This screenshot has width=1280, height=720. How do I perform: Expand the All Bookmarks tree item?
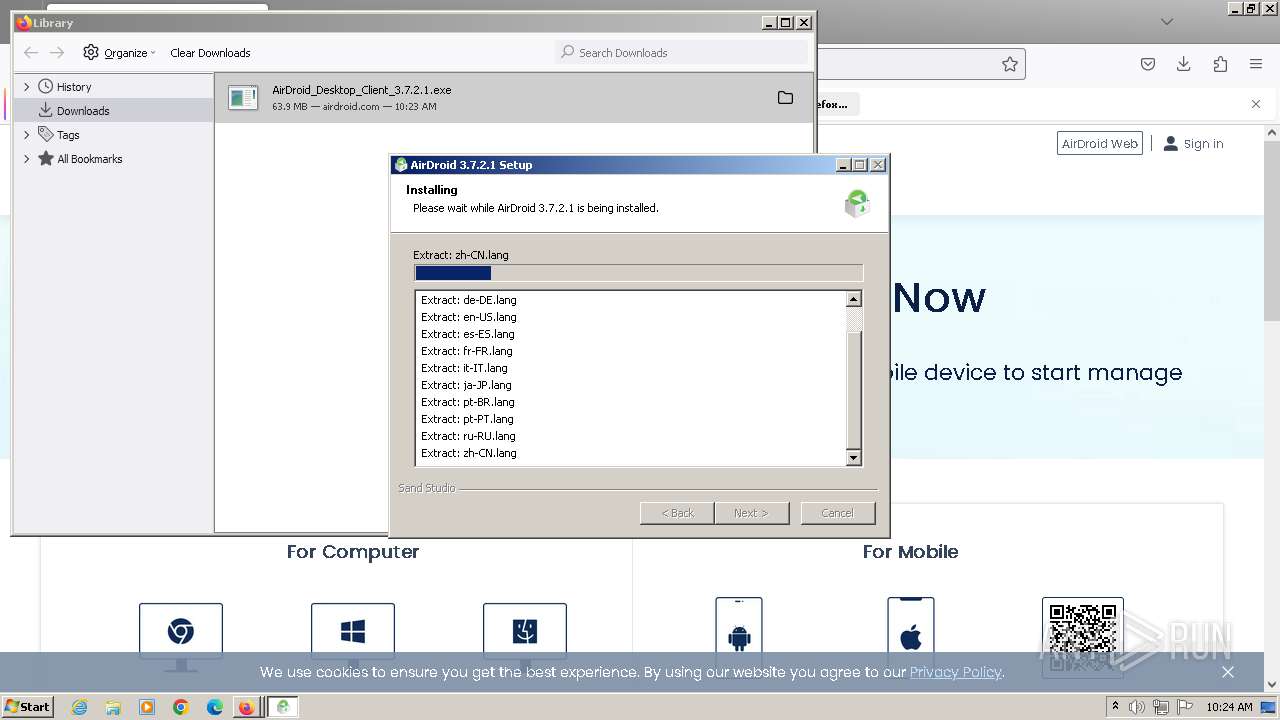tap(27, 159)
